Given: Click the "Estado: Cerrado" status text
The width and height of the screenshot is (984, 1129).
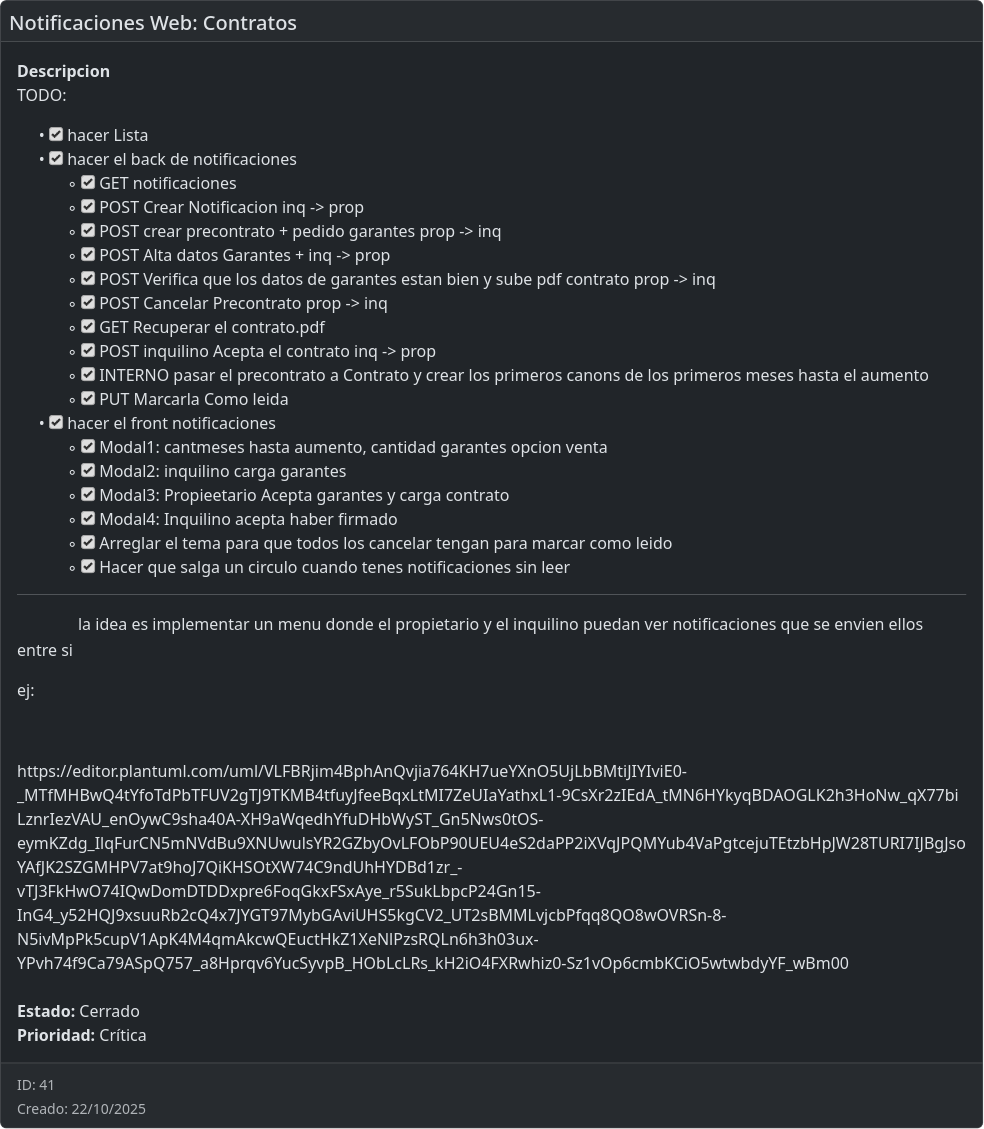Looking at the screenshot, I should point(78,1011).
